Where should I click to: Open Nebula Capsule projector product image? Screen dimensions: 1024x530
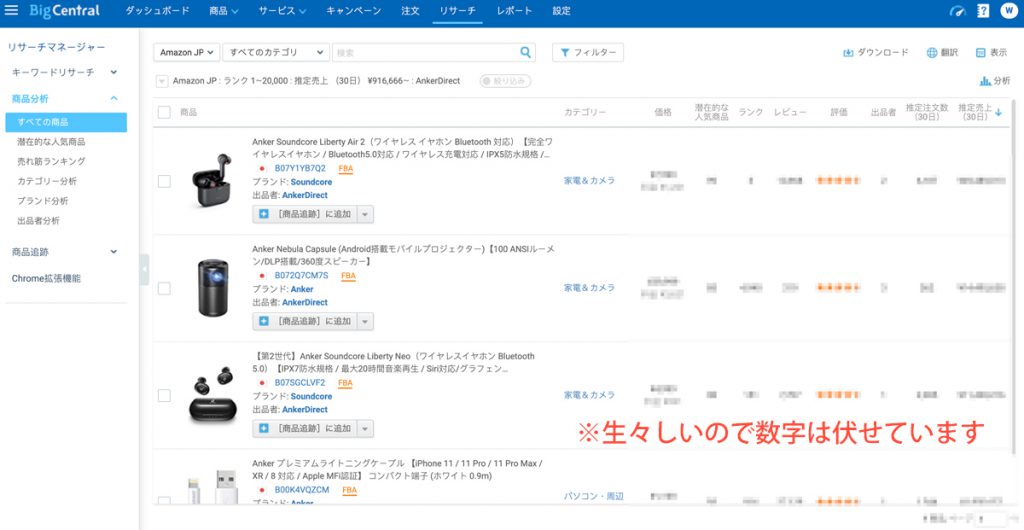click(x=212, y=287)
